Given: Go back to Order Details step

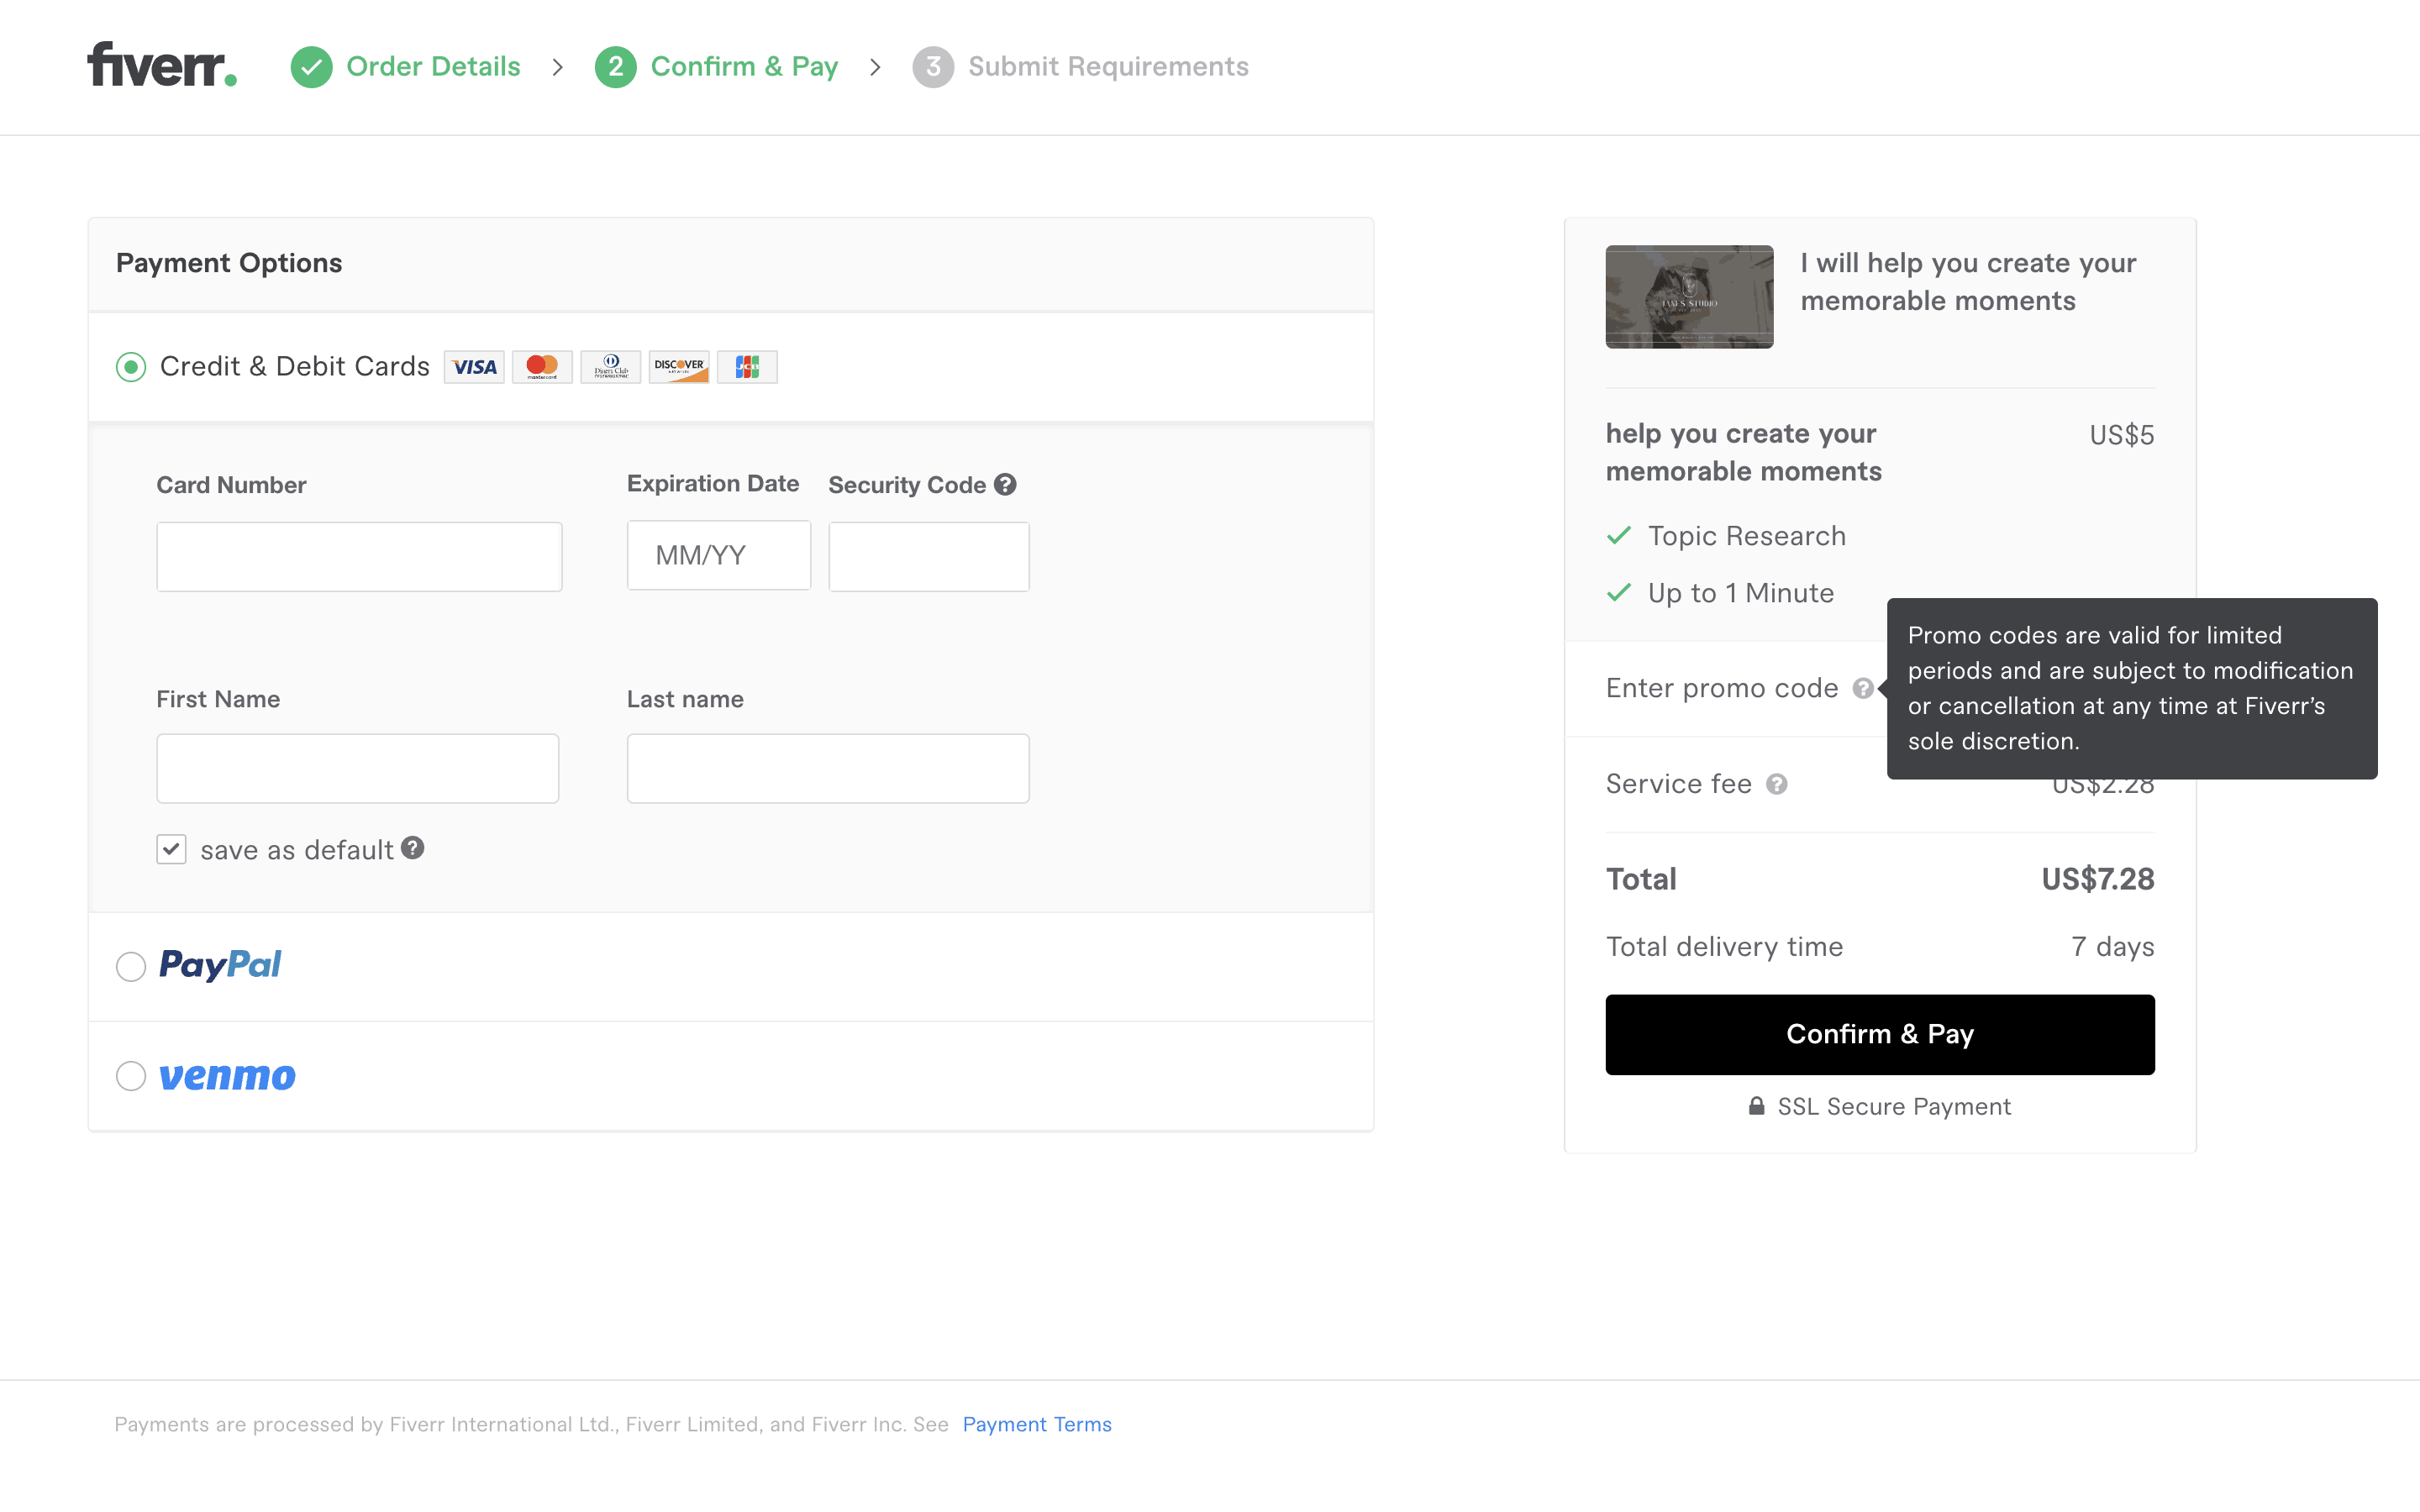Looking at the screenshot, I should pyautogui.click(x=432, y=67).
